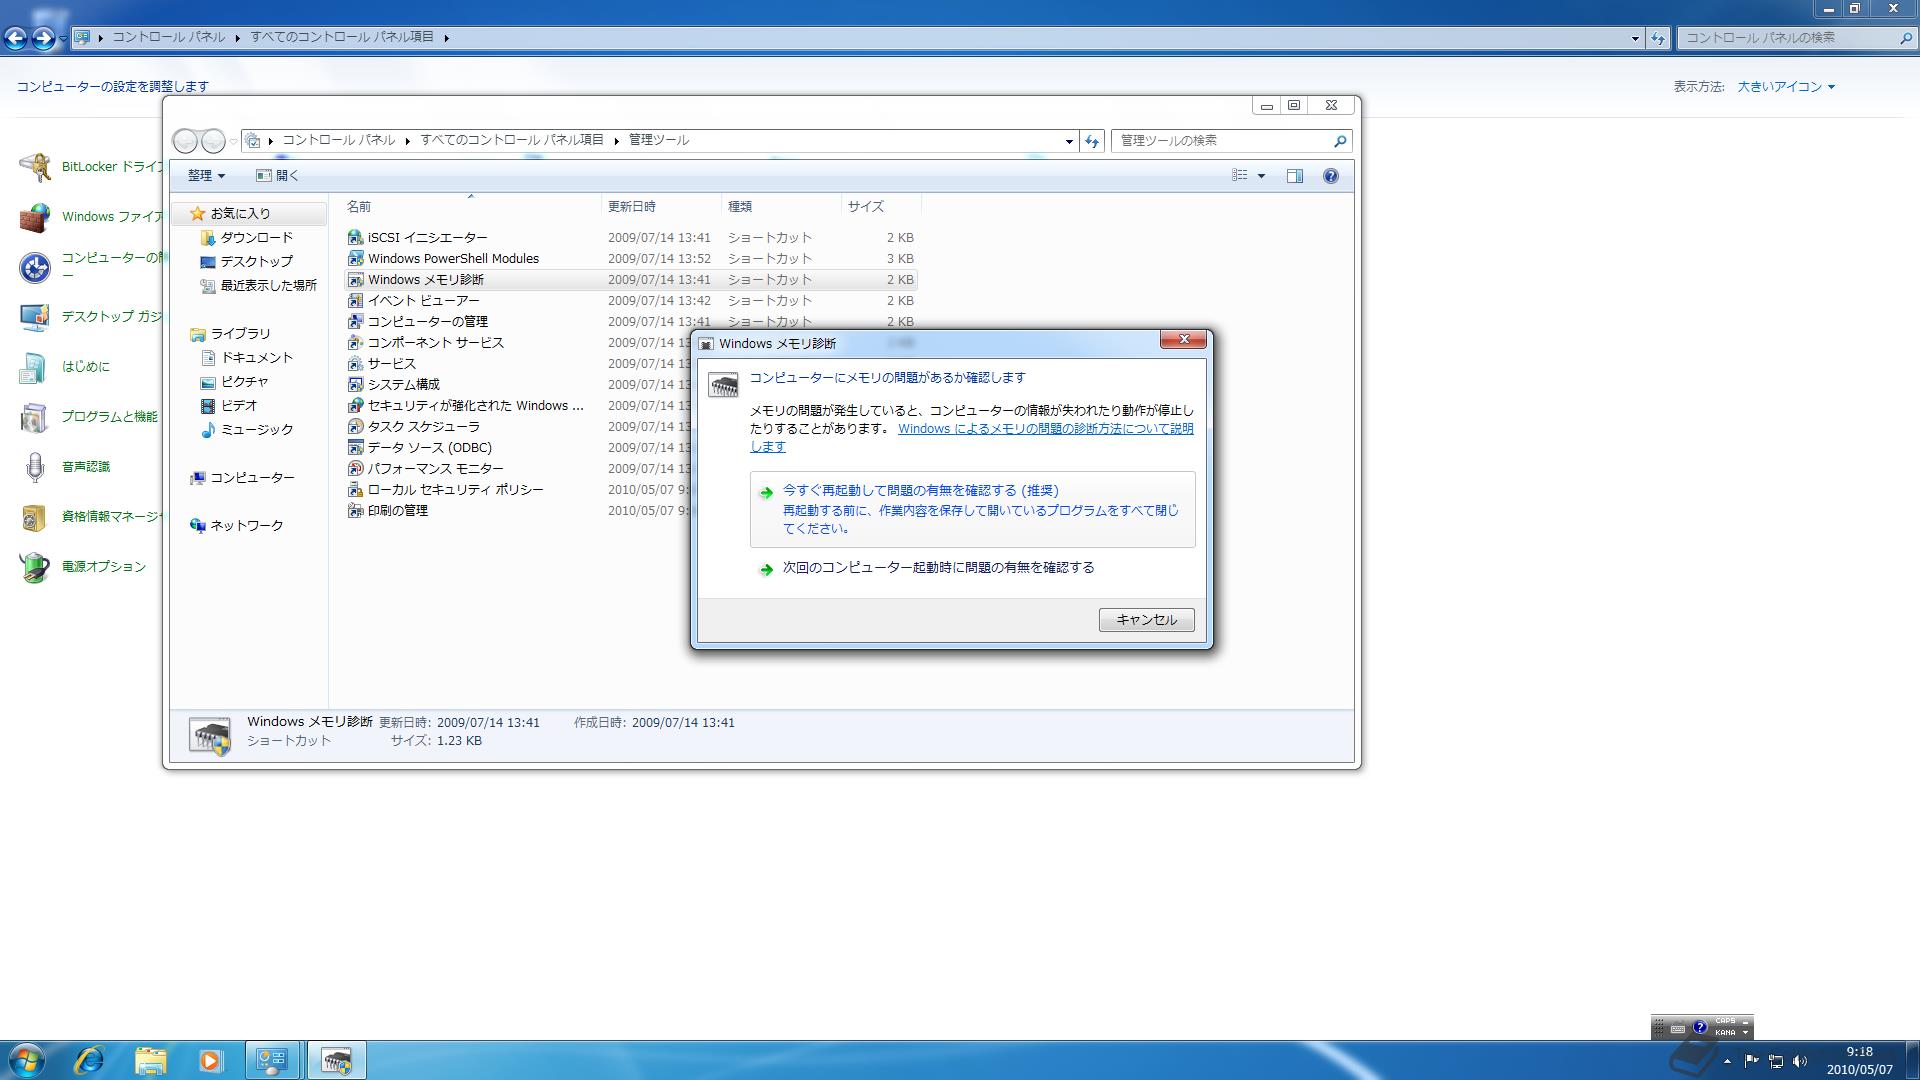Select Windows PowerShell Modules icon

coord(355,259)
